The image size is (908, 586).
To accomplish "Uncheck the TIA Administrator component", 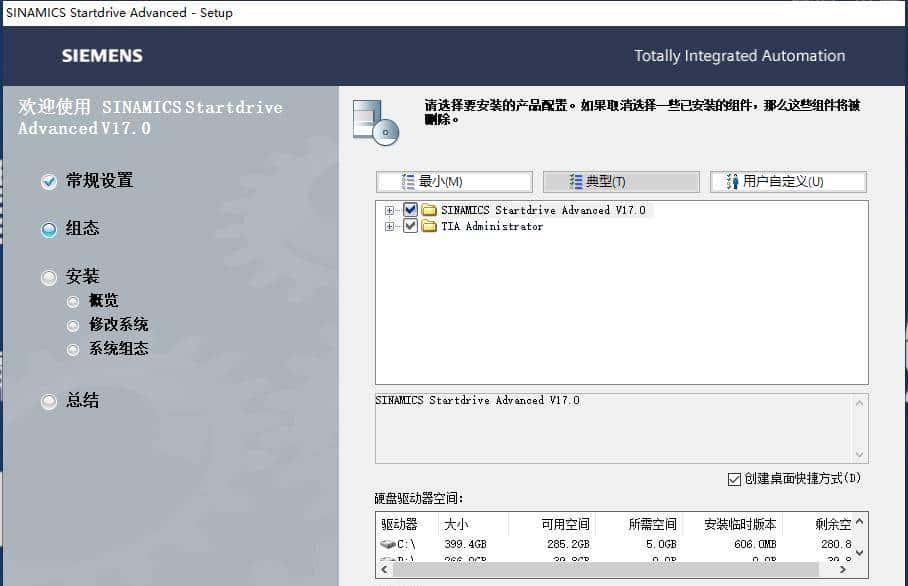I will coord(408,226).
